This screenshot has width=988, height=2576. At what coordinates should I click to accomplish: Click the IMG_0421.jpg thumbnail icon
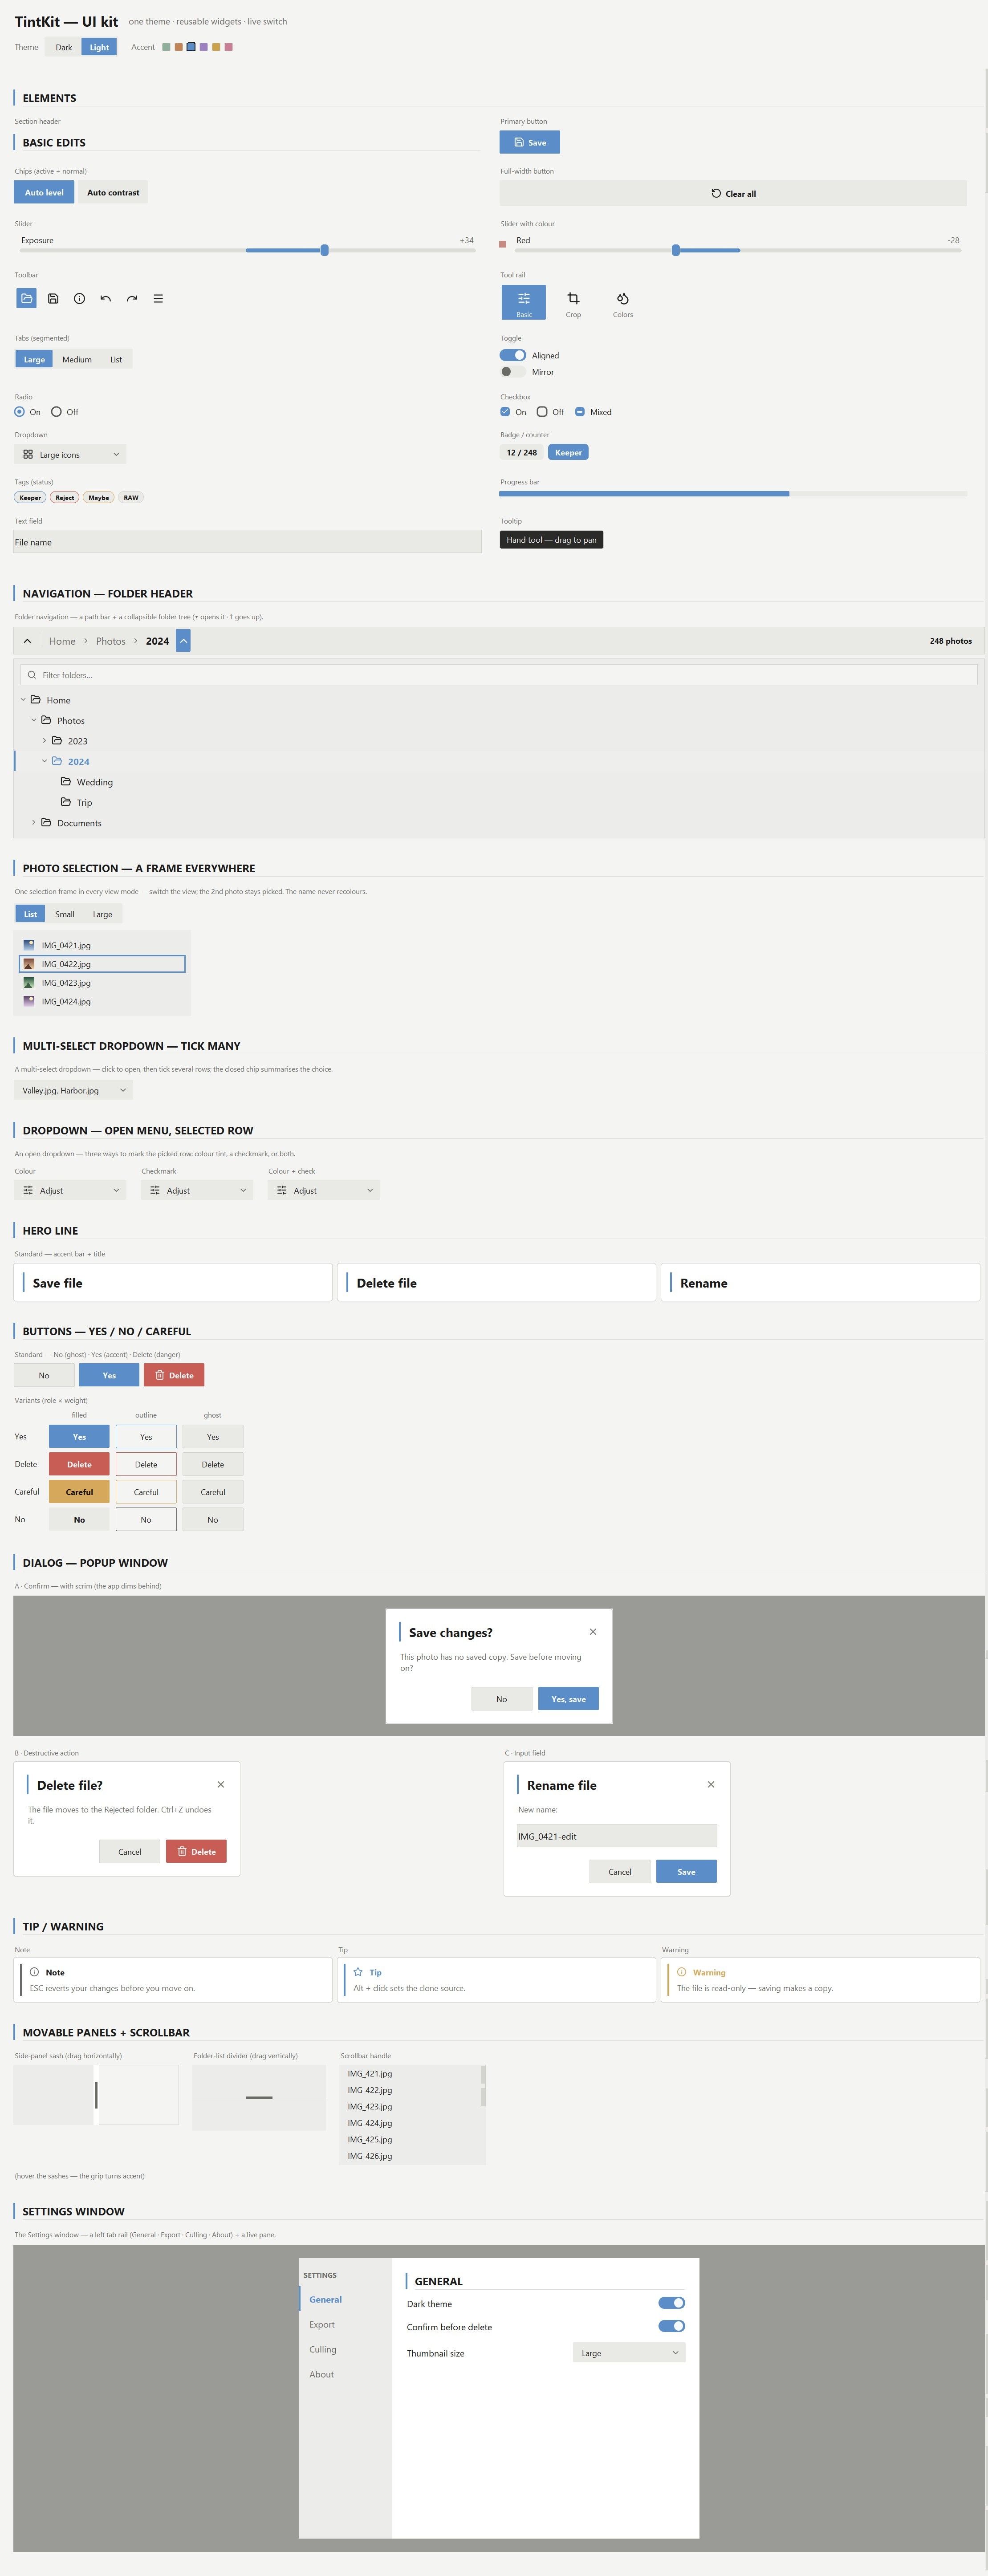pyautogui.click(x=29, y=945)
